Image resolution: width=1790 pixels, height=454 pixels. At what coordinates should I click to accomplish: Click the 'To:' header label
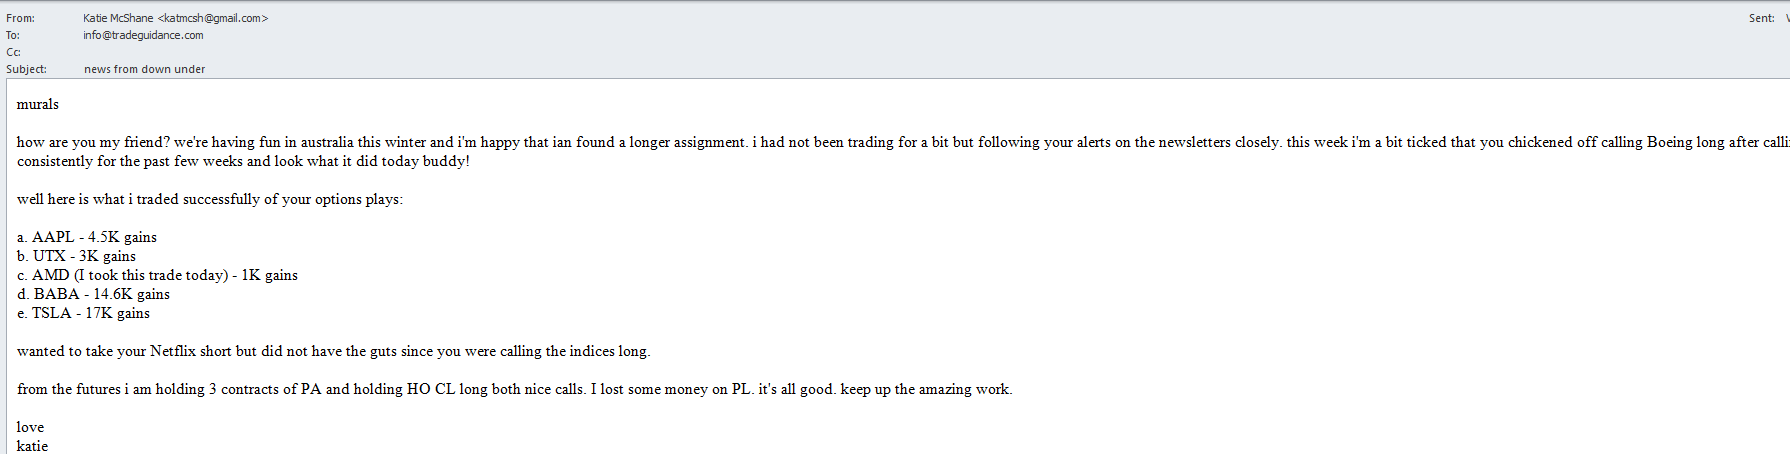tap(13, 35)
